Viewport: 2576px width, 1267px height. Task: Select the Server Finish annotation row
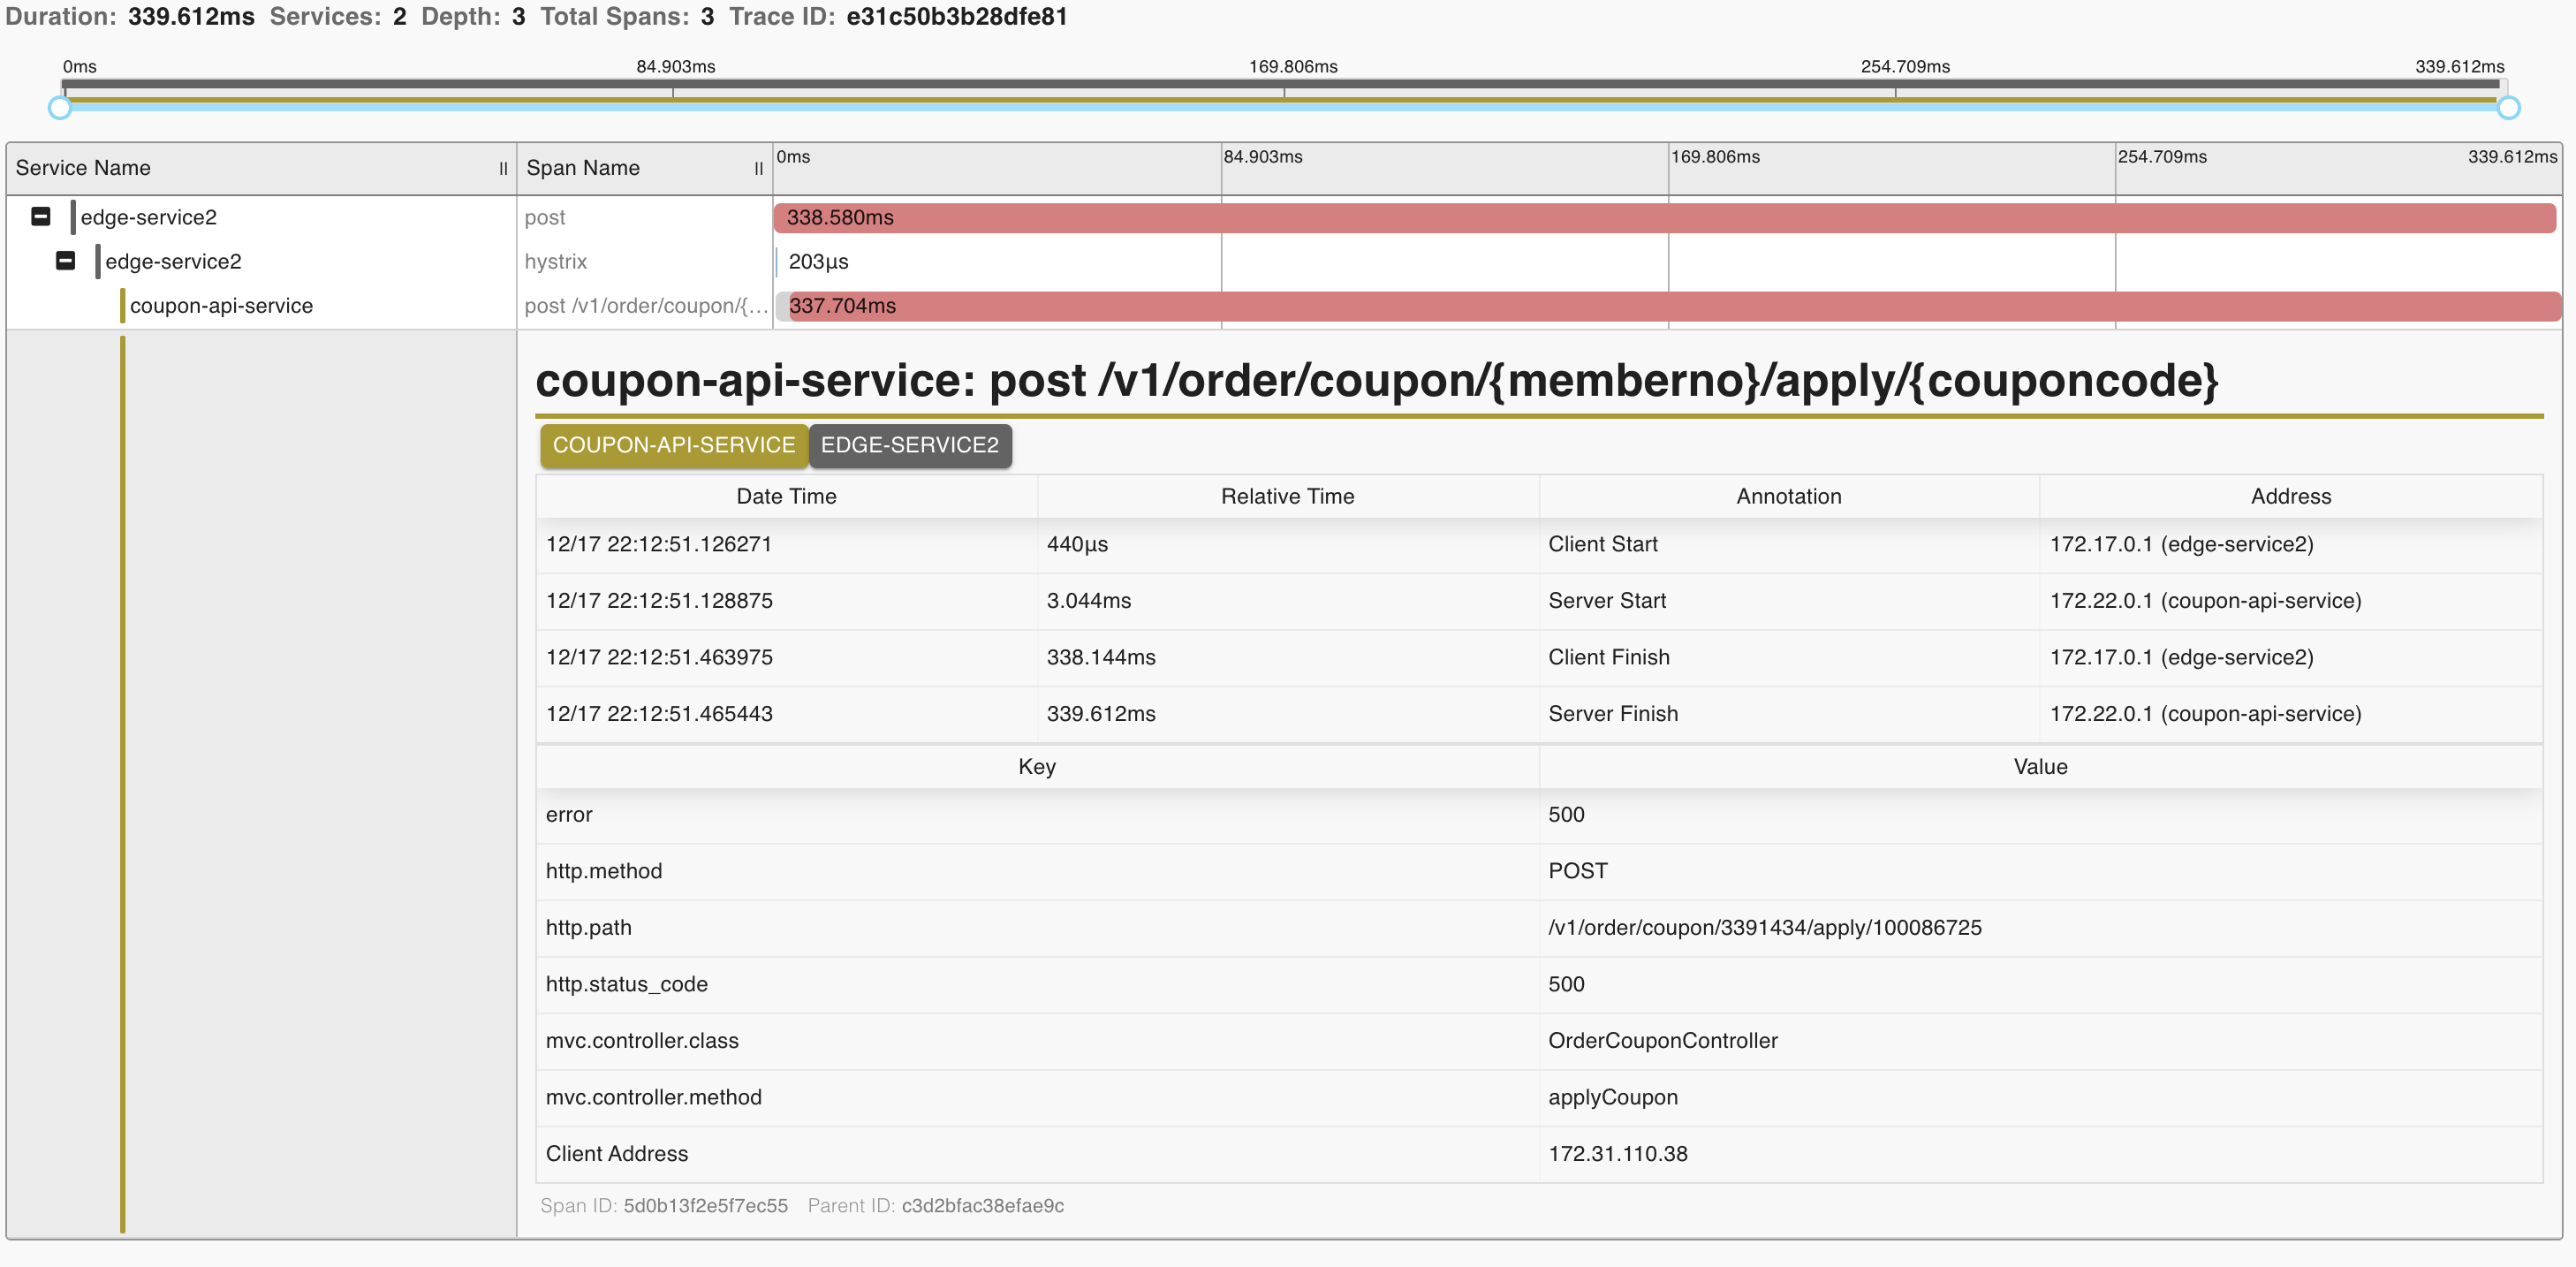click(x=1612, y=714)
